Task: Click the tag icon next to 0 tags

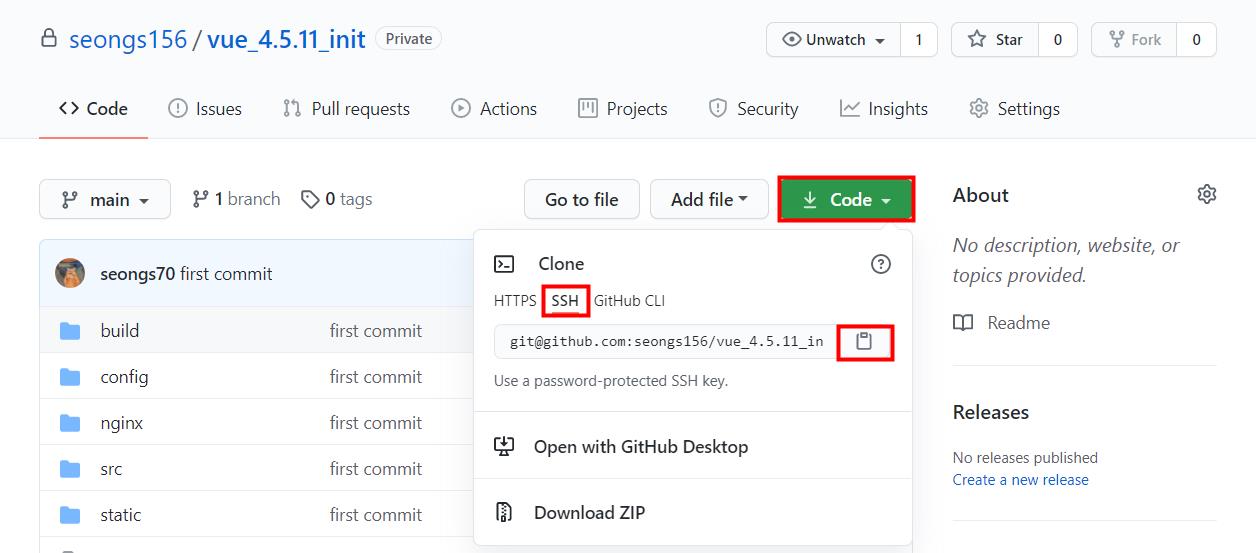Action: [x=311, y=200]
